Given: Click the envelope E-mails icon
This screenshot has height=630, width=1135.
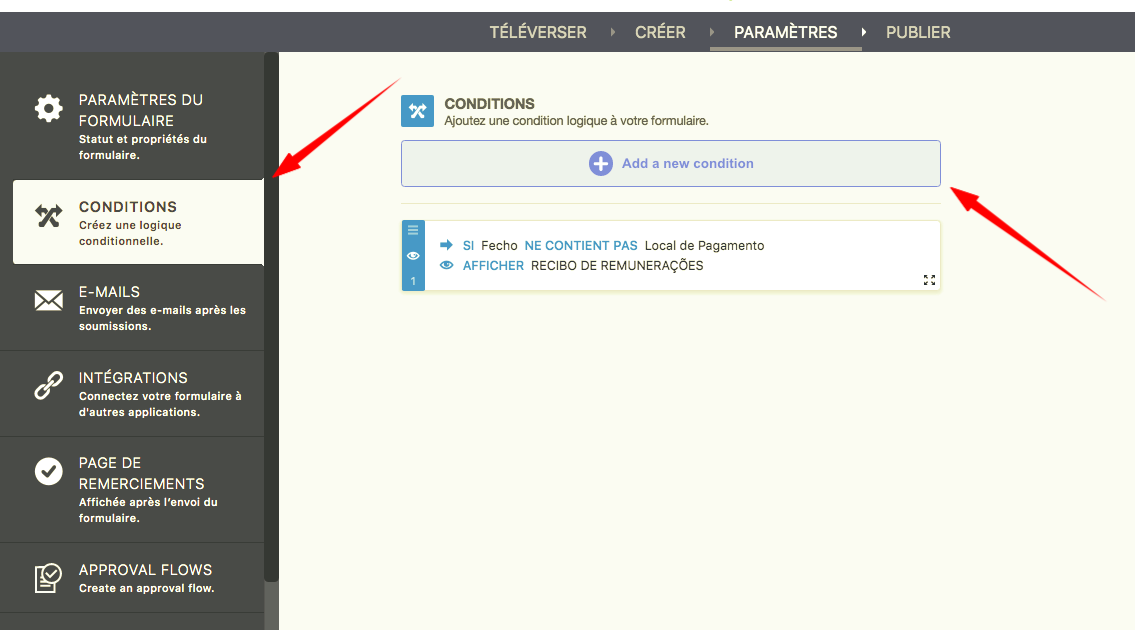Looking at the screenshot, I should [x=48, y=300].
